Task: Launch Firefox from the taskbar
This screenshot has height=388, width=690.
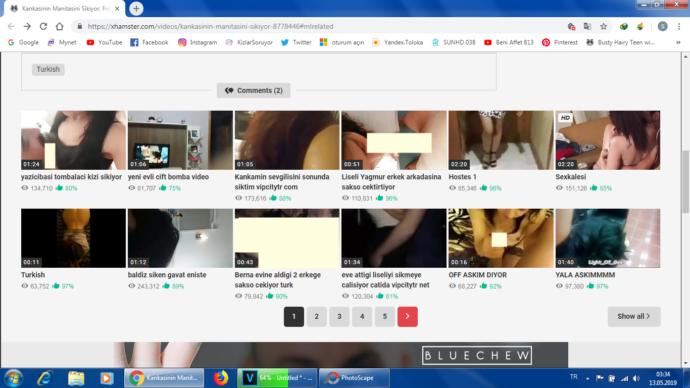Action: 221,378
